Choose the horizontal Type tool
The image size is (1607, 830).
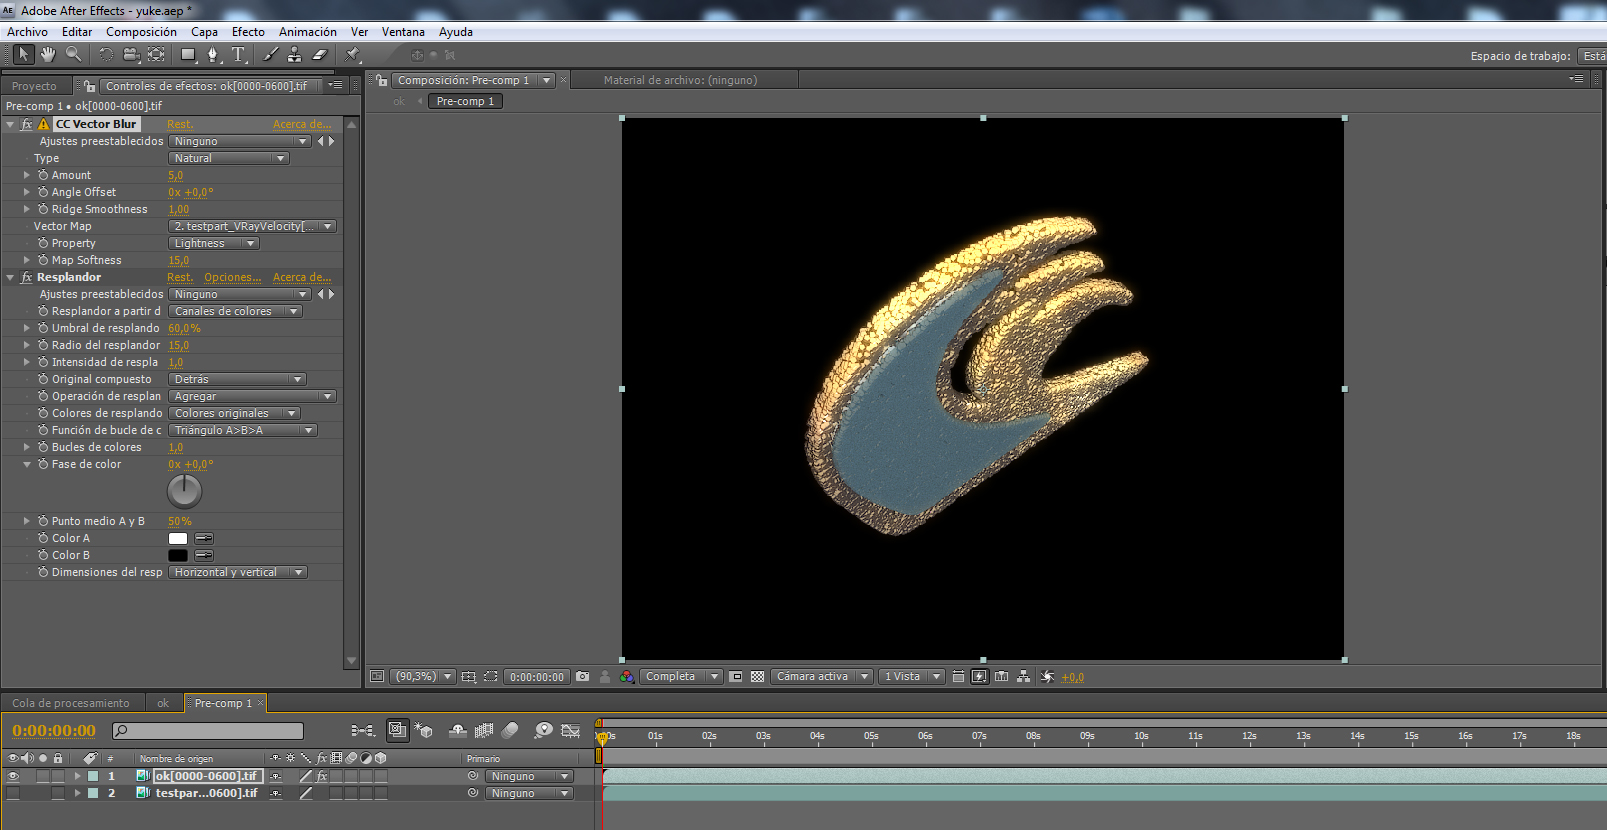coord(238,55)
